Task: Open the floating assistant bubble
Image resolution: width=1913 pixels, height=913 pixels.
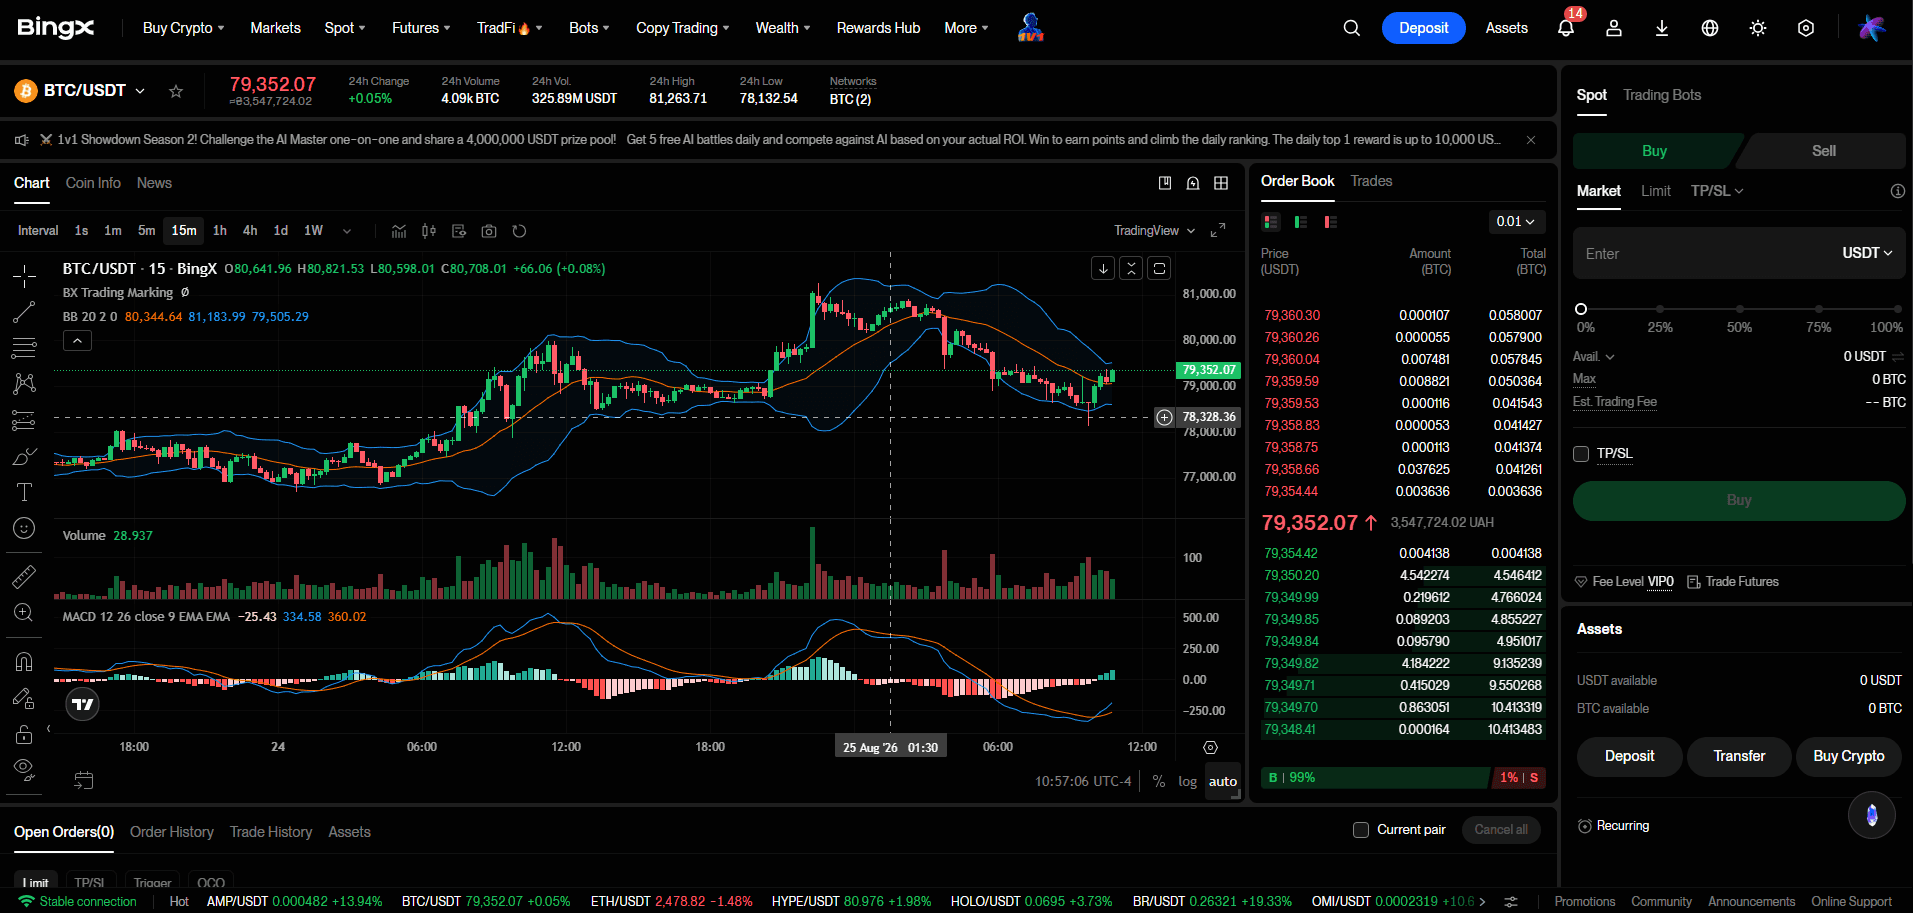Action: (x=1872, y=815)
